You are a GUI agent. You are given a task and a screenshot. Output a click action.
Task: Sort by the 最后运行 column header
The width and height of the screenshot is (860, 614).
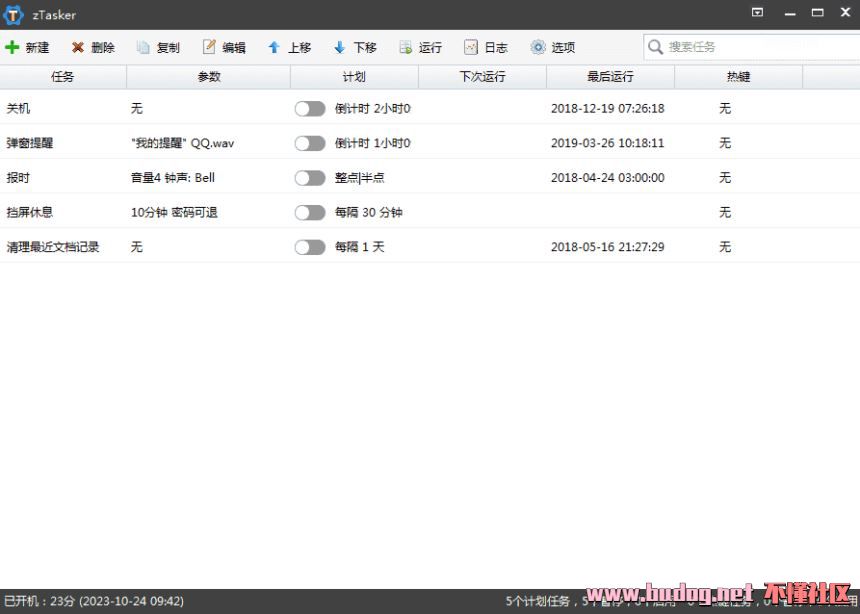(610, 77)
